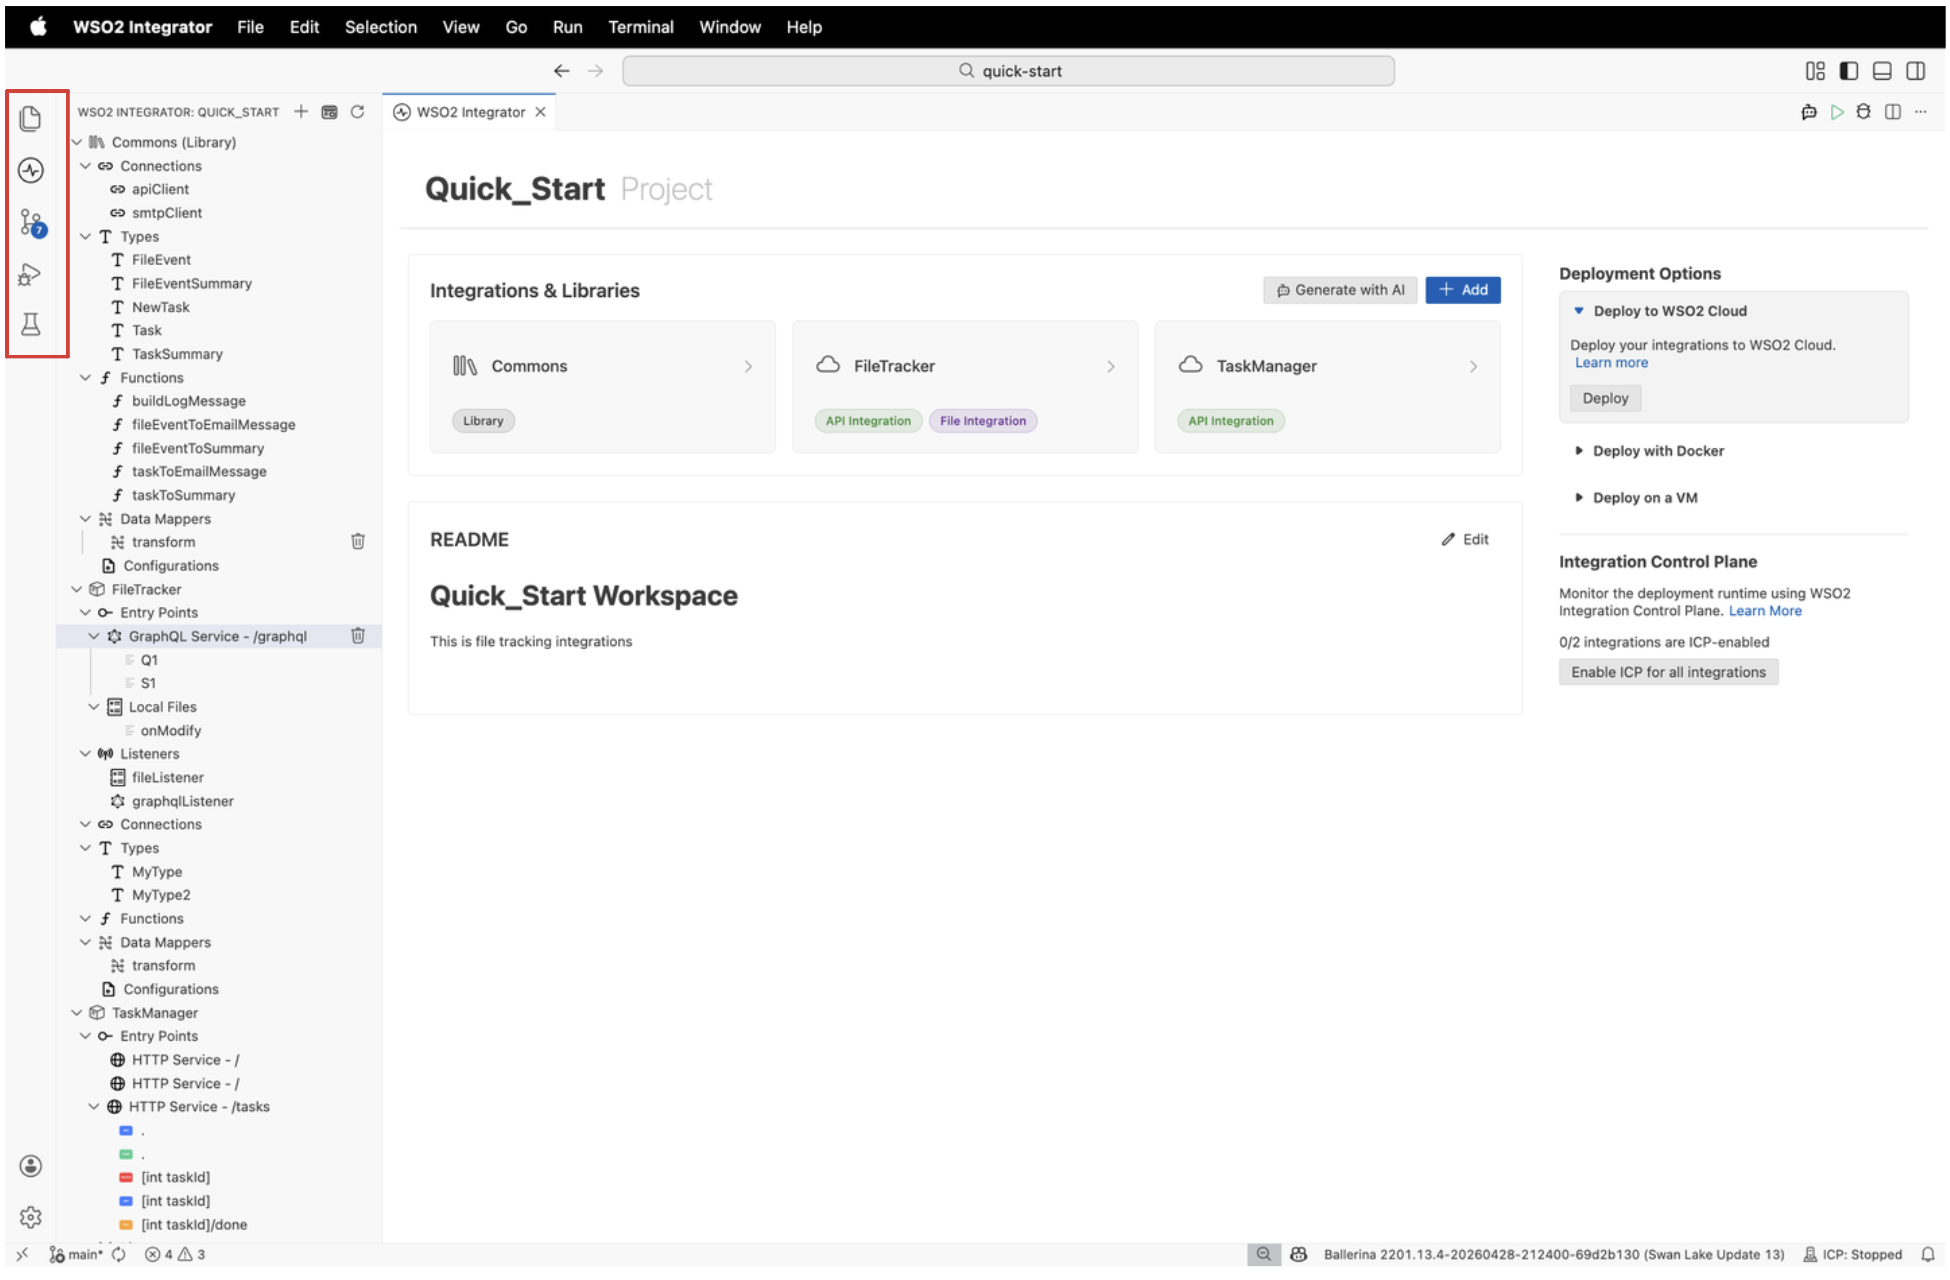Open the Terminal menu
Screen dimensions: 1950x1280
pyautogui.click(x=641, y=27)
